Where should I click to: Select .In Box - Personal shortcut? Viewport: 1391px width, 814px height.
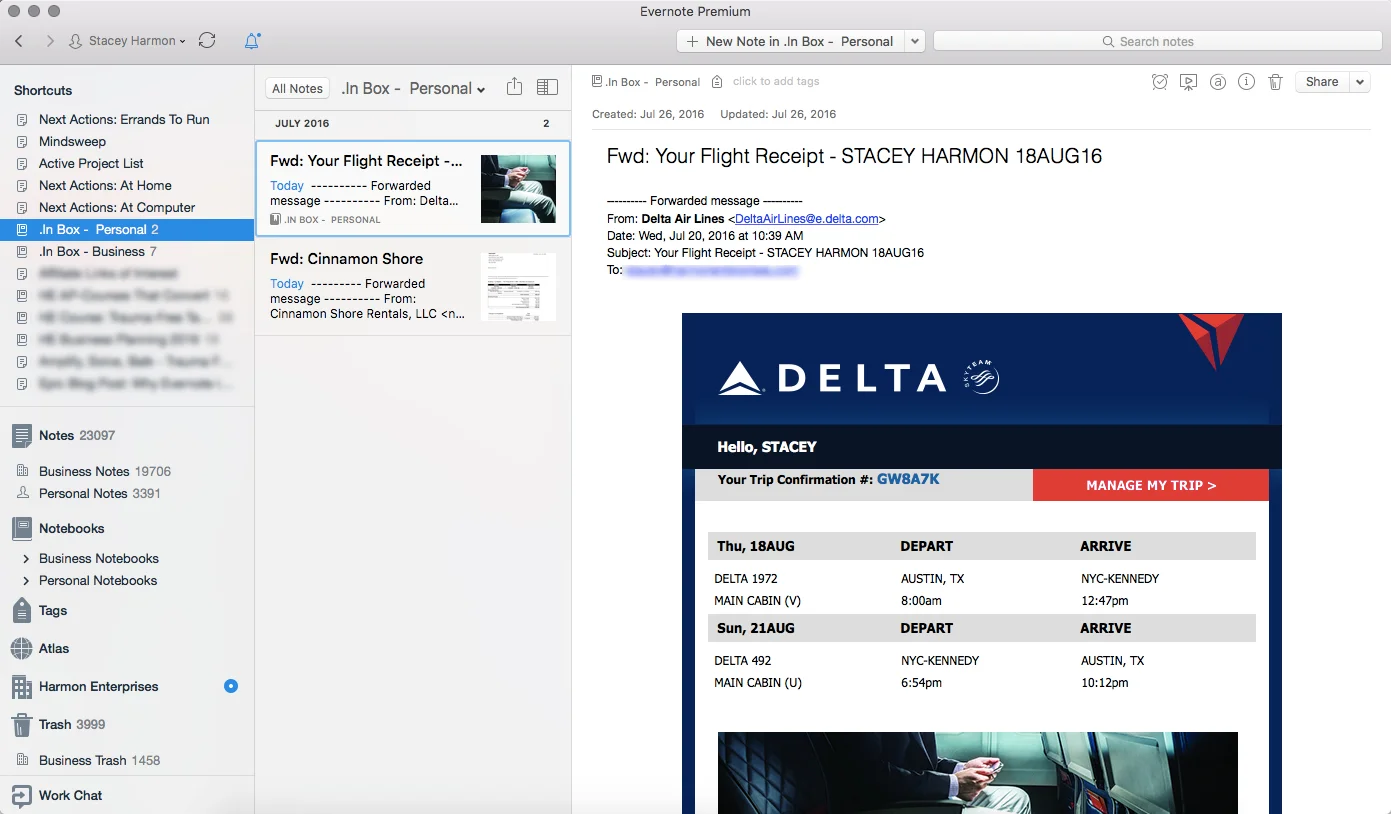[127, 229]
